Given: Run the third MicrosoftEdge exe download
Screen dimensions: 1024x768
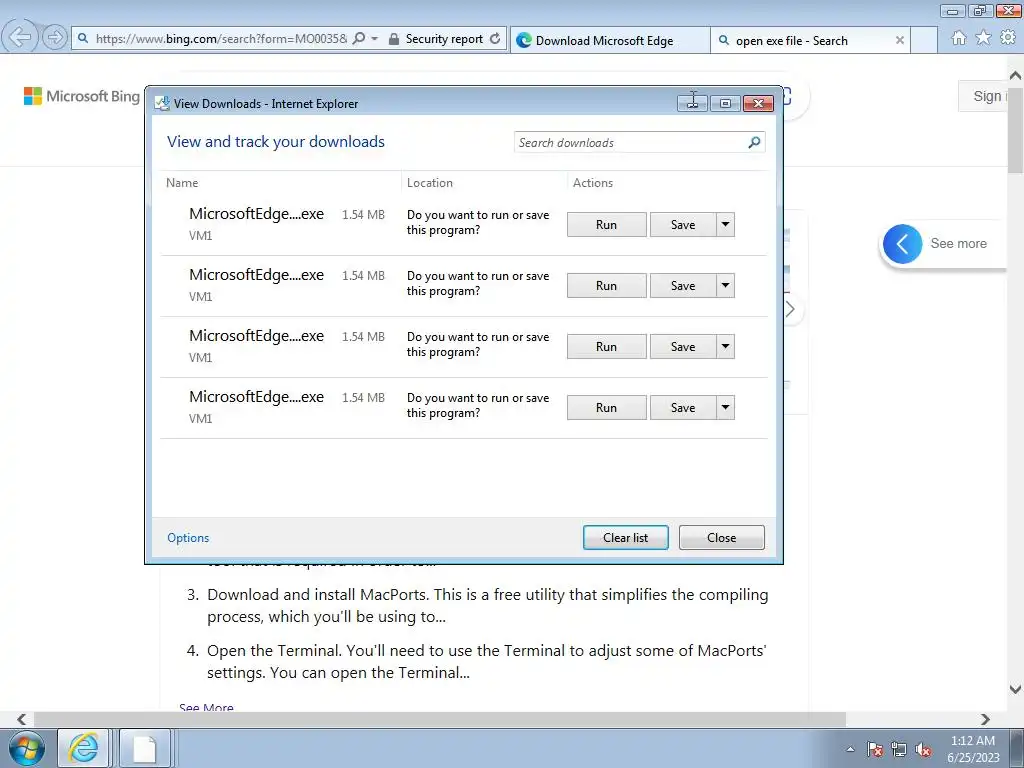Looking at the screenshot, I should (606, 347).
